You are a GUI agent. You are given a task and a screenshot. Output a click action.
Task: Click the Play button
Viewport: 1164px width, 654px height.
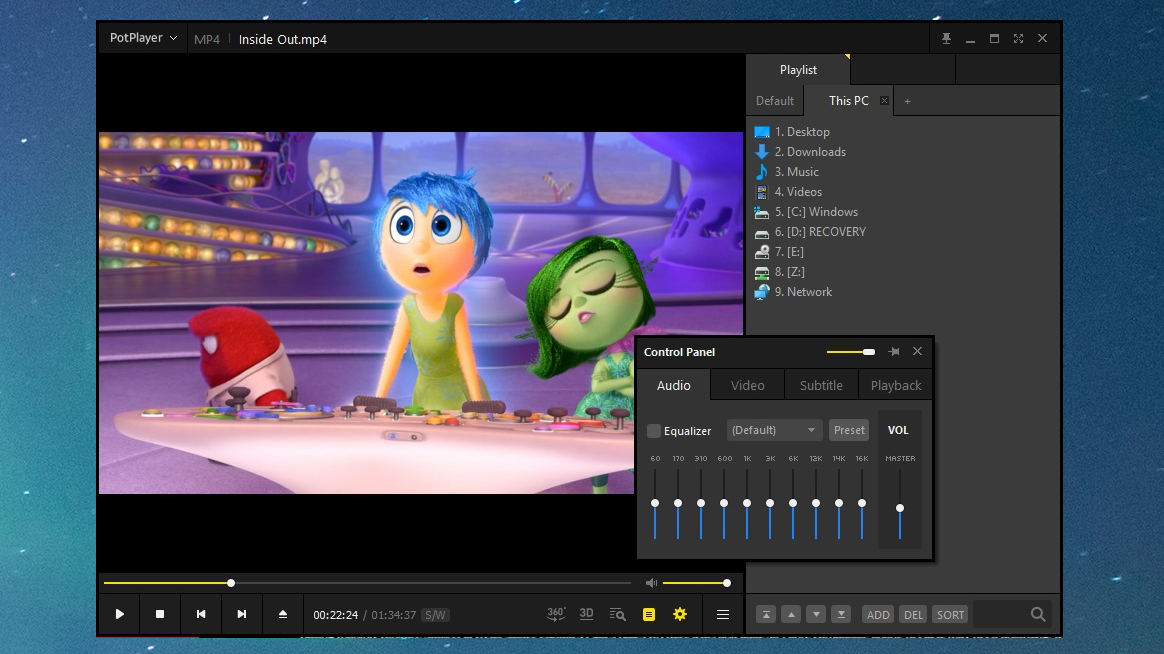tap(120, 615)
